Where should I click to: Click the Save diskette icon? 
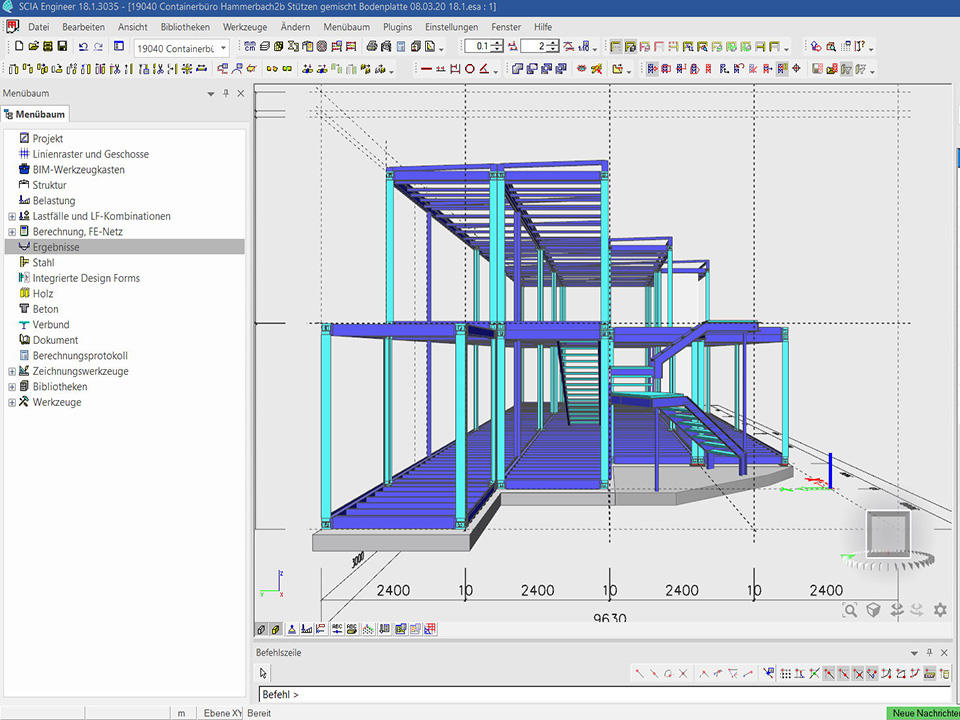pos(62,47)
